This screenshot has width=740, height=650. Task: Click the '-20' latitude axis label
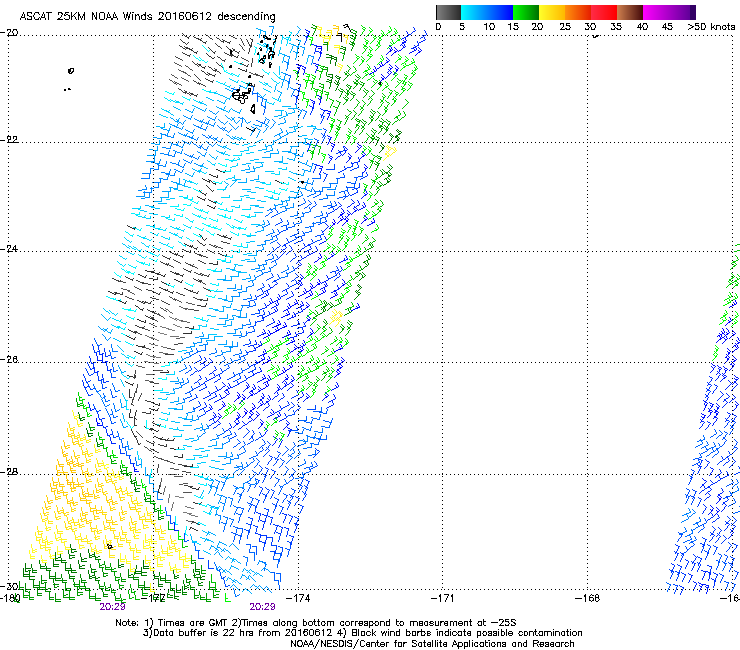point(9,33)
